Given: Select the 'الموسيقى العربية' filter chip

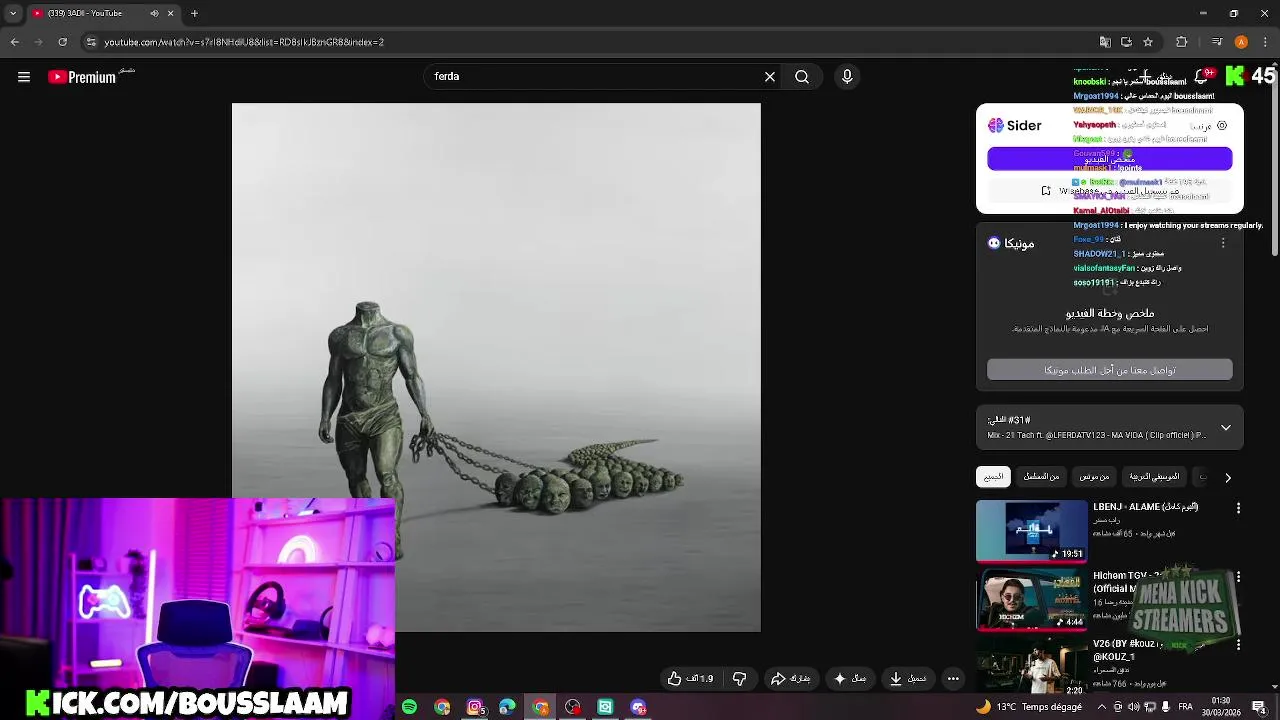Looking at the screenshot, I should click(1154, 477).
